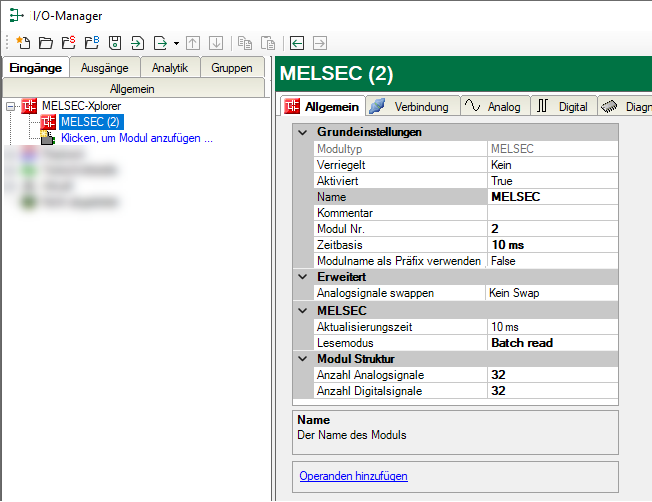Click the paste icon in the toolbar
This screenshot has width=652, height=502.
268,43
